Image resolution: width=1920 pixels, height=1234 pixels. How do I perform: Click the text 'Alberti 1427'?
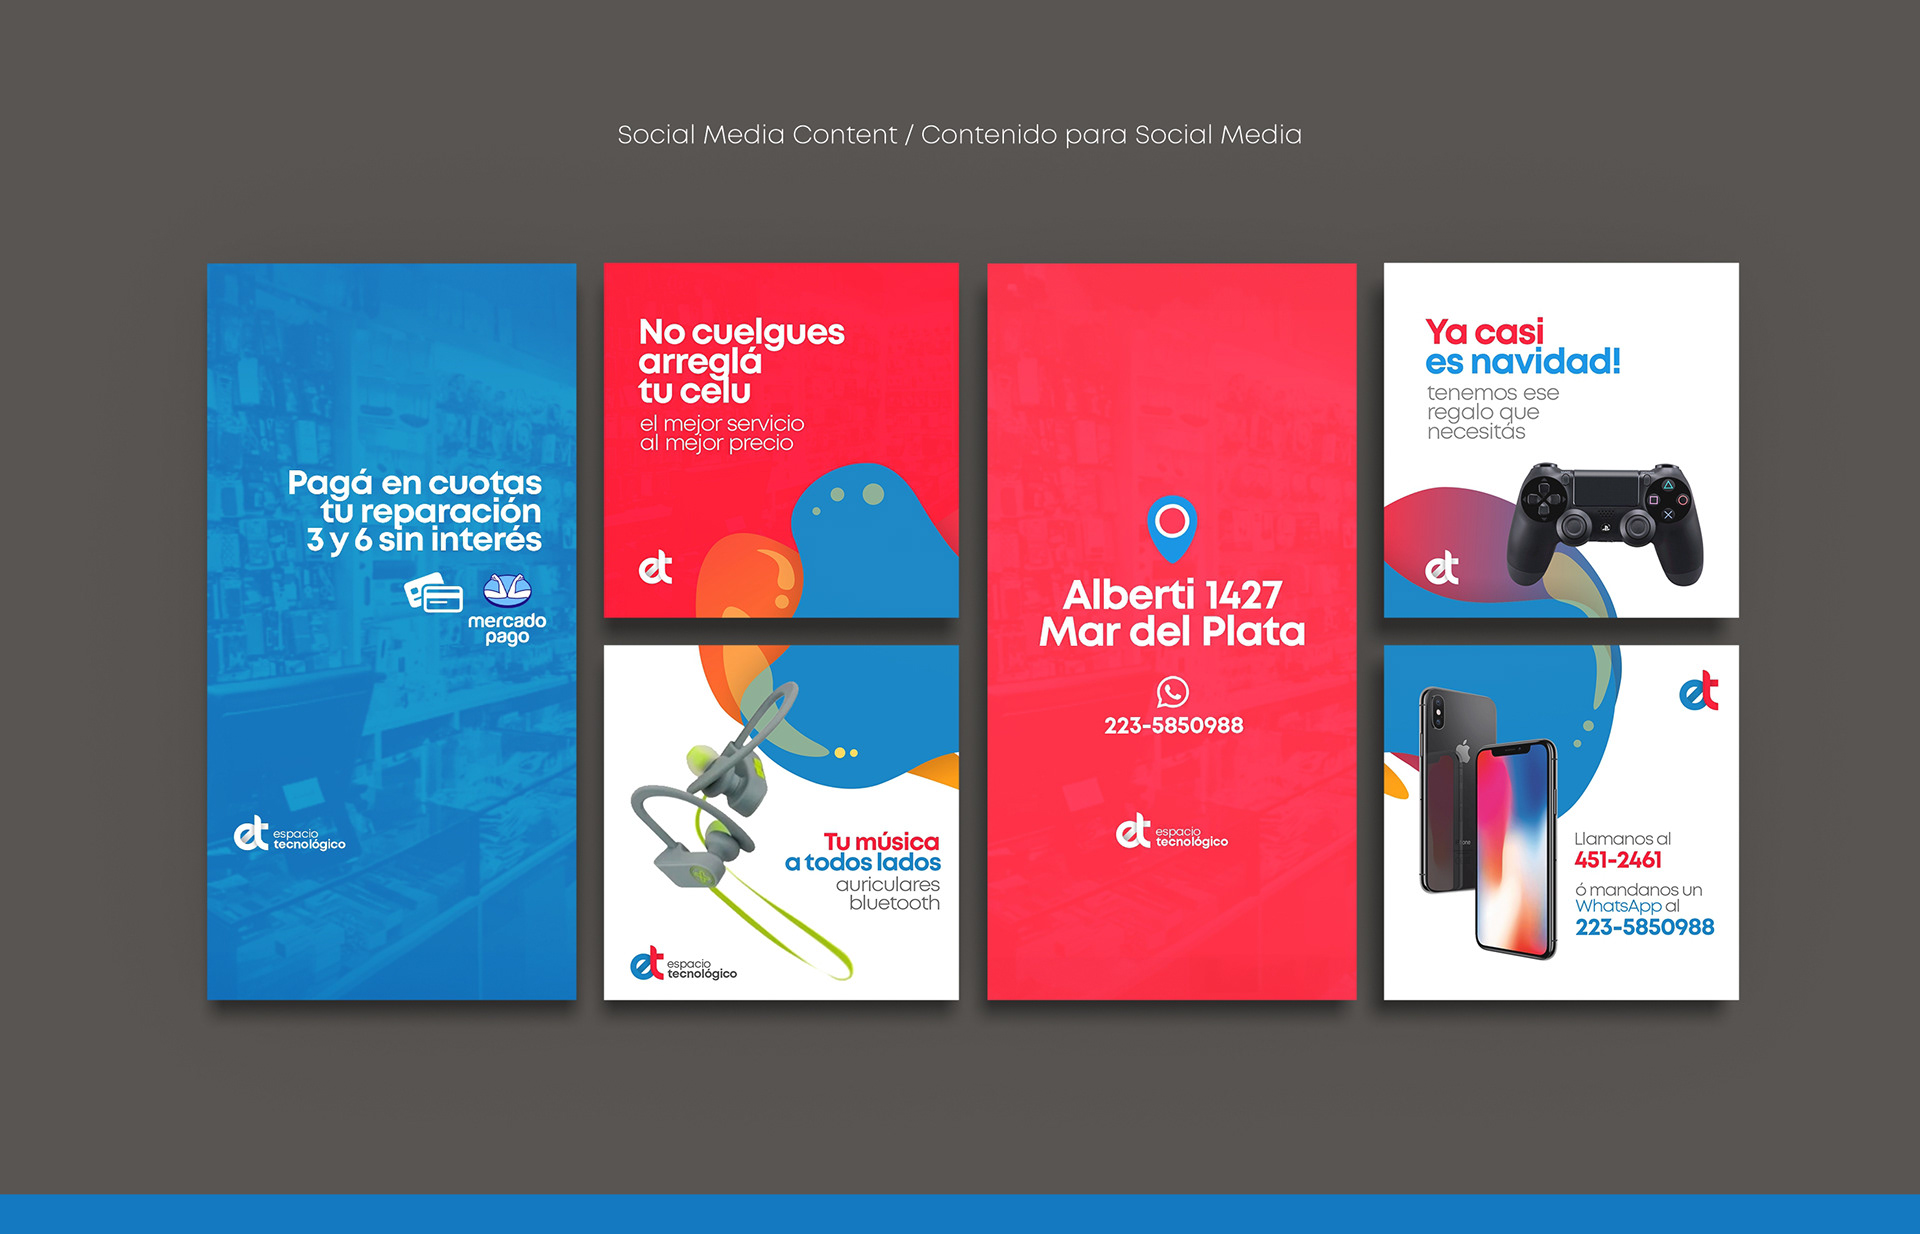[x=1172, y=595]
